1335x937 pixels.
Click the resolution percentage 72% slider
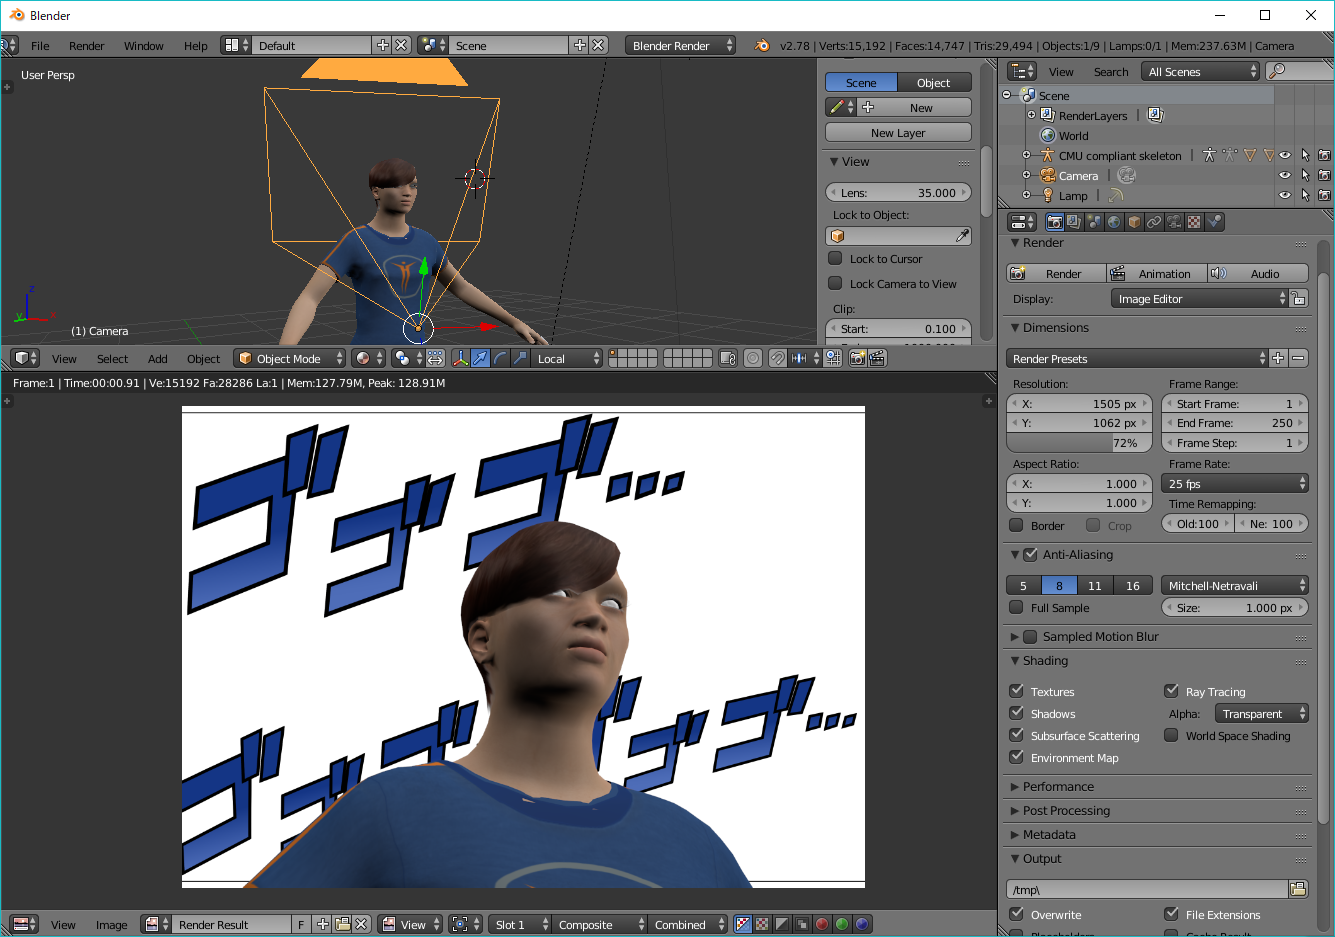1079,442
